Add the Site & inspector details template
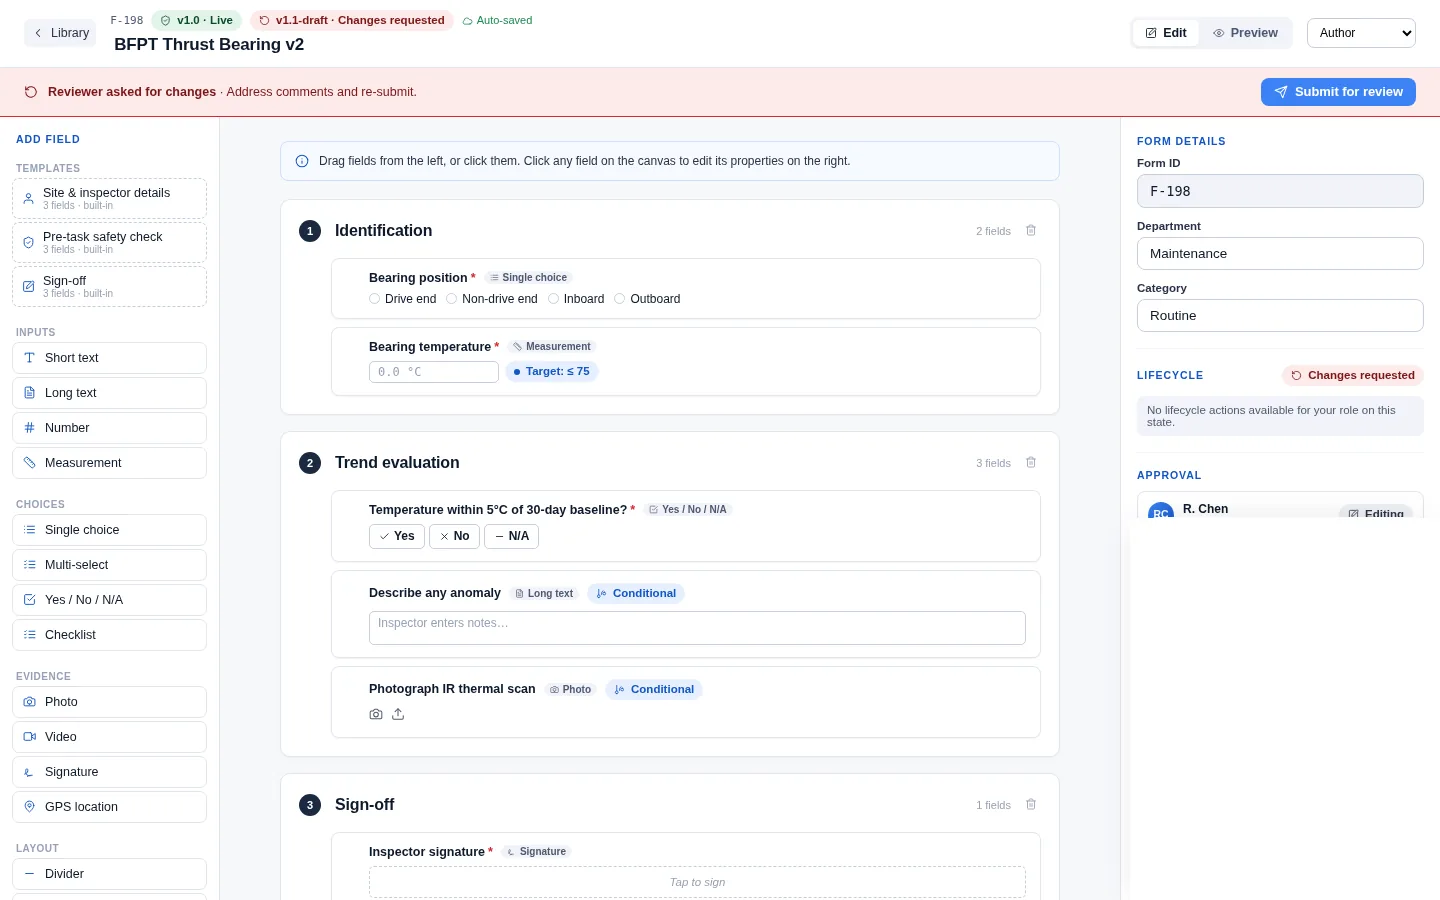The image size is (1440, 900). coord(110,198)
